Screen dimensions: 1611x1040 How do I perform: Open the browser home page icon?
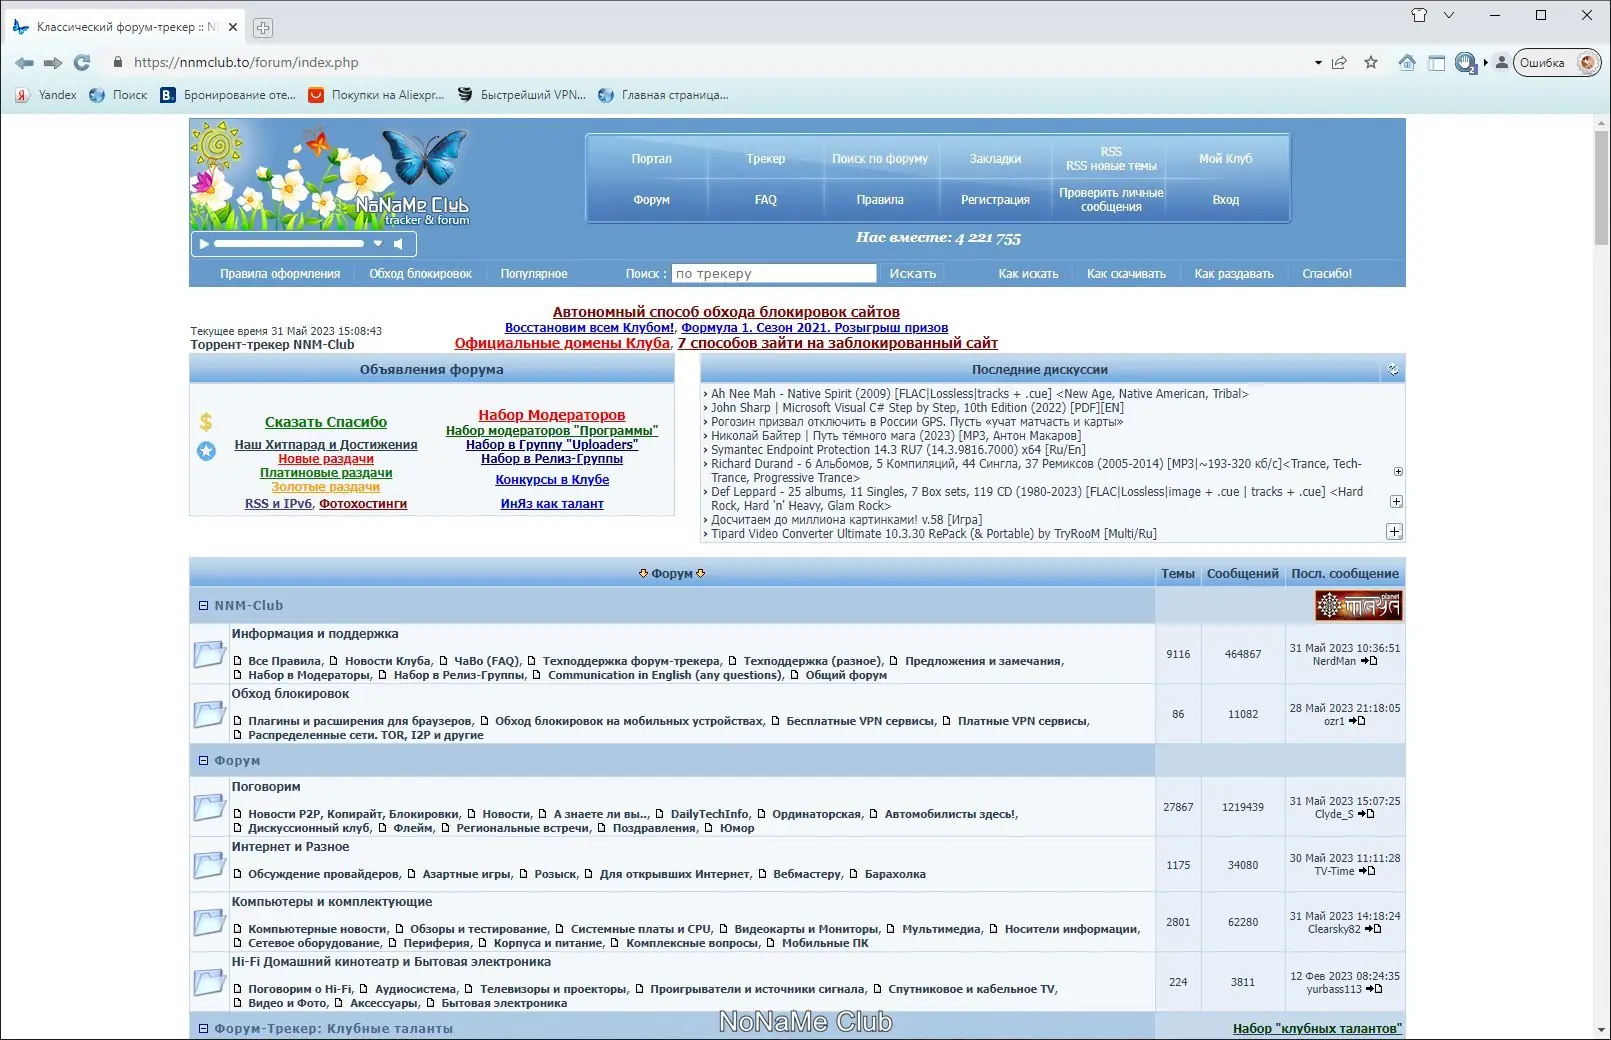tap(1407, 63)
